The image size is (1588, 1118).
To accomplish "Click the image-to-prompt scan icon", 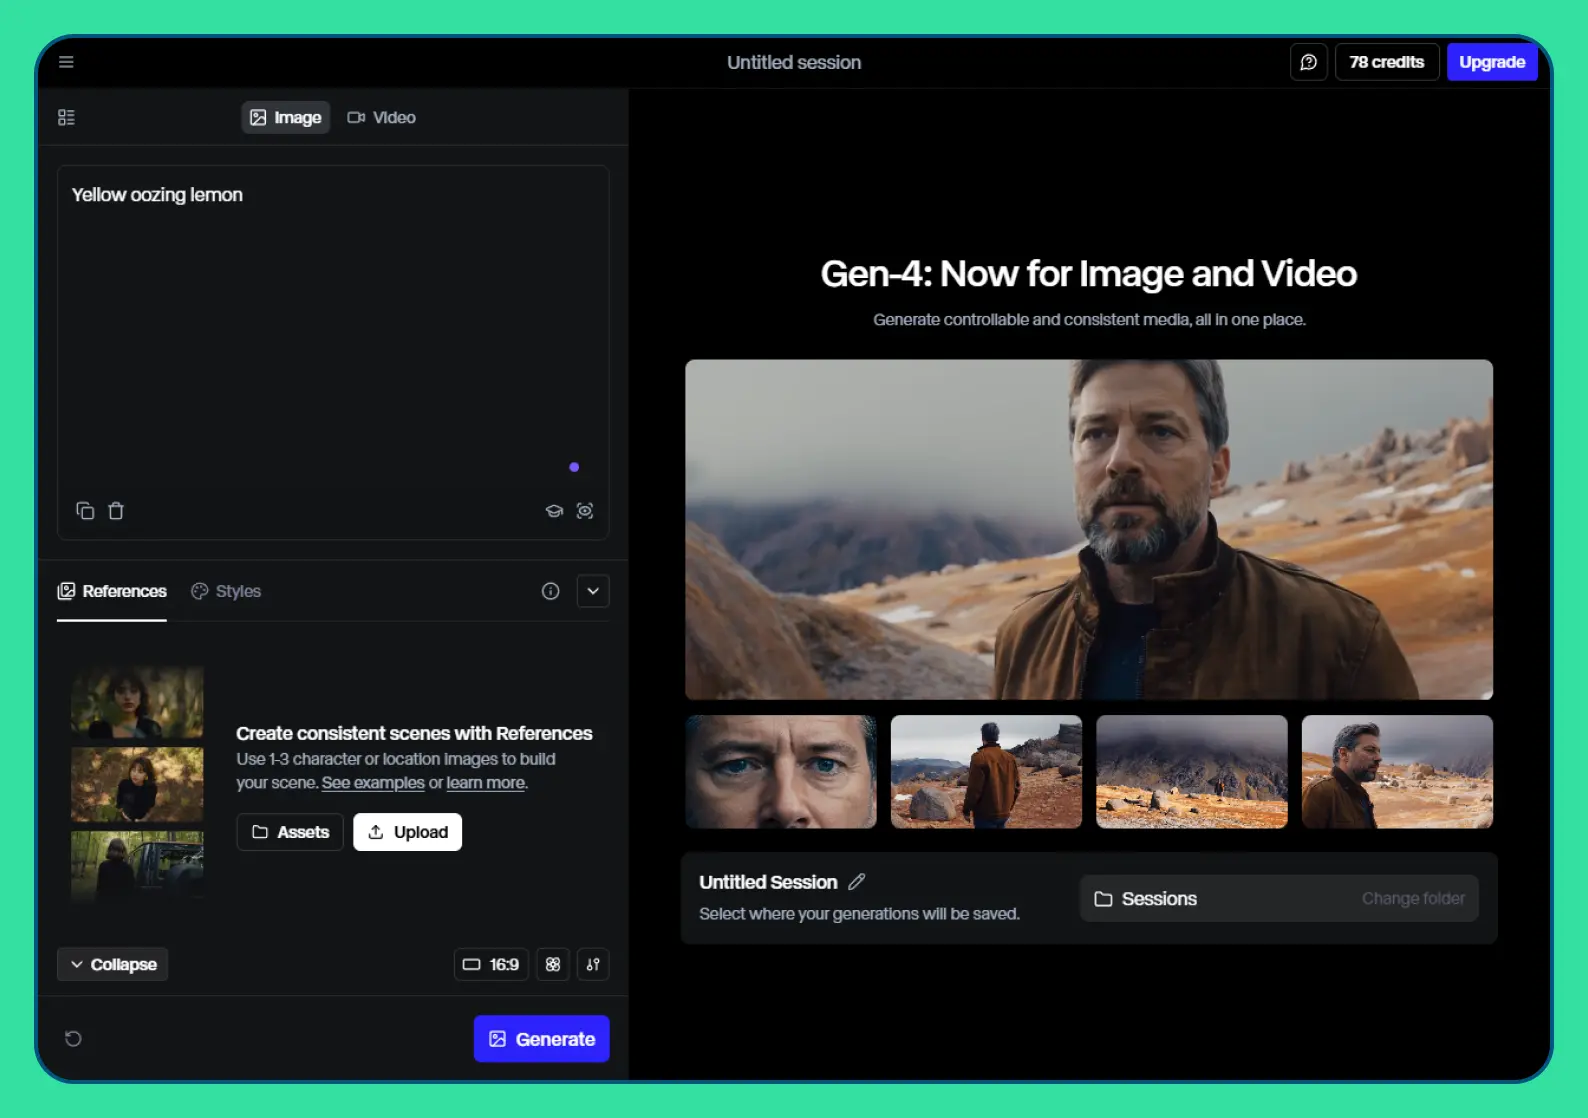I will pos(585,511).
